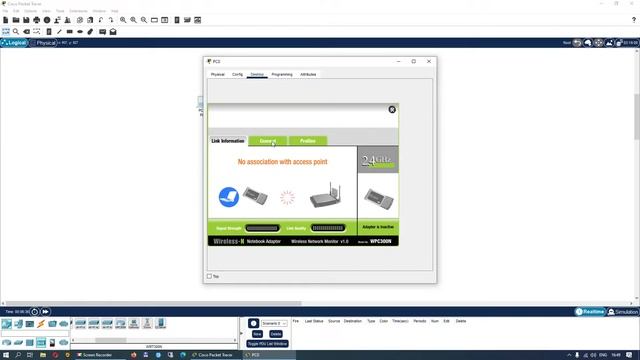The image size is (640, 360).
Task: Switch to Logical workspace view
Action: (x=14, y=42)
